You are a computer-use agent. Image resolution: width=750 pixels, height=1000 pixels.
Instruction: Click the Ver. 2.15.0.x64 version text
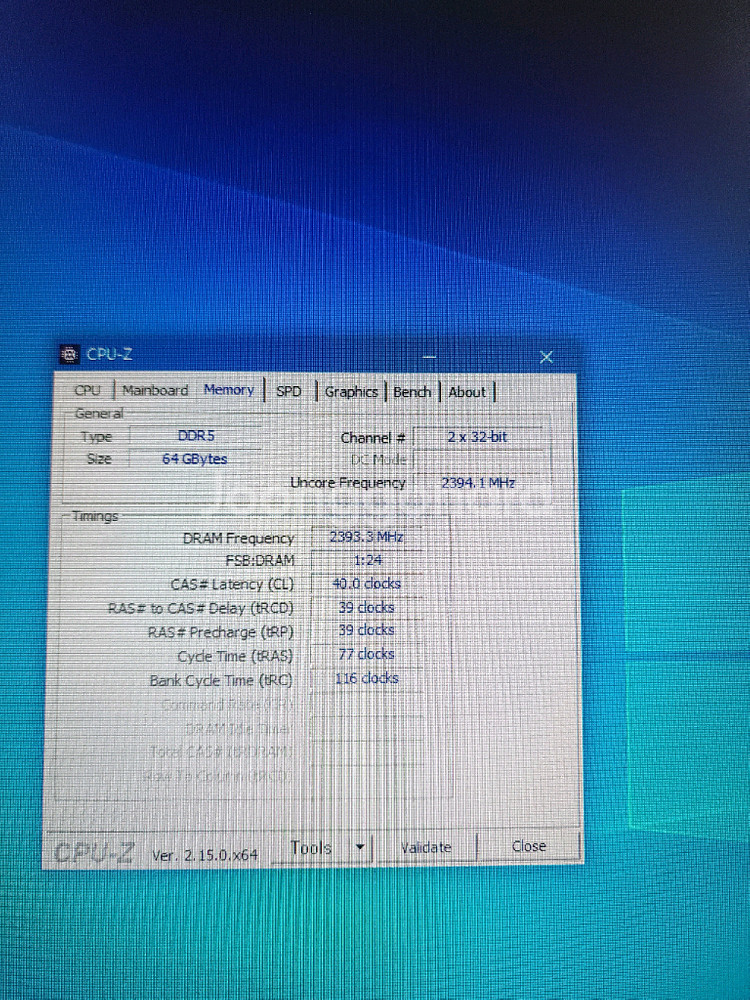(205, 855)
